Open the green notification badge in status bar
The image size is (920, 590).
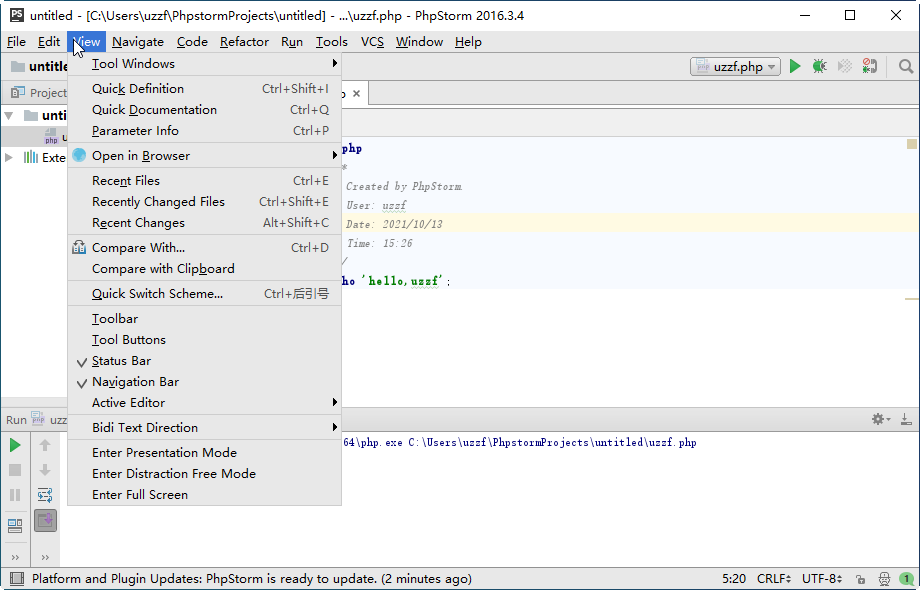[x=907, y=579]
